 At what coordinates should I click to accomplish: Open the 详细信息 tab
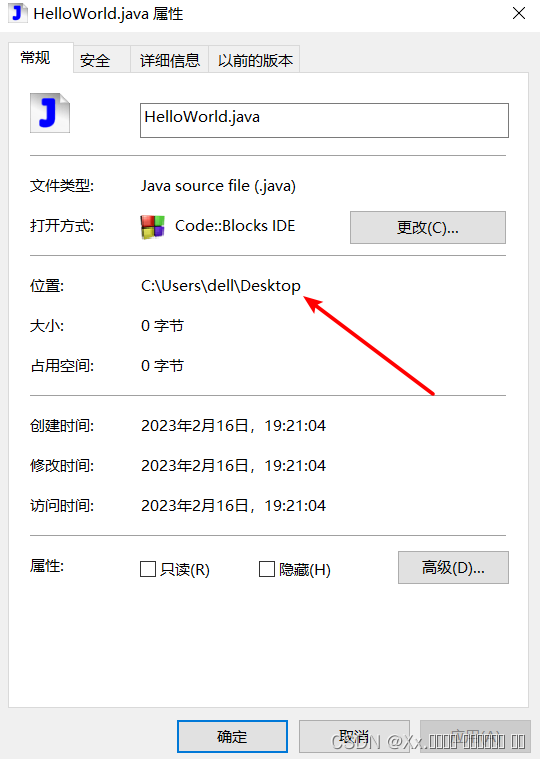[x=170, y=60]
